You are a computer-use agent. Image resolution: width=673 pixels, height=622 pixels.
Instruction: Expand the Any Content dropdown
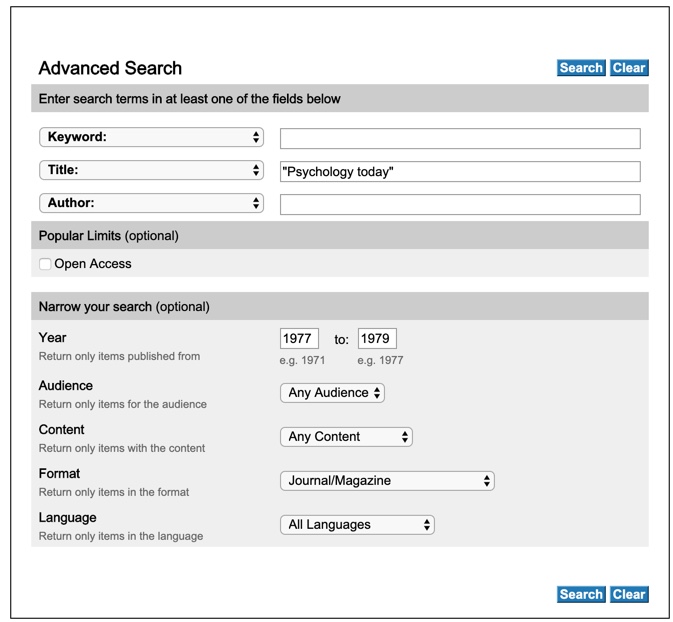(346, 437)
